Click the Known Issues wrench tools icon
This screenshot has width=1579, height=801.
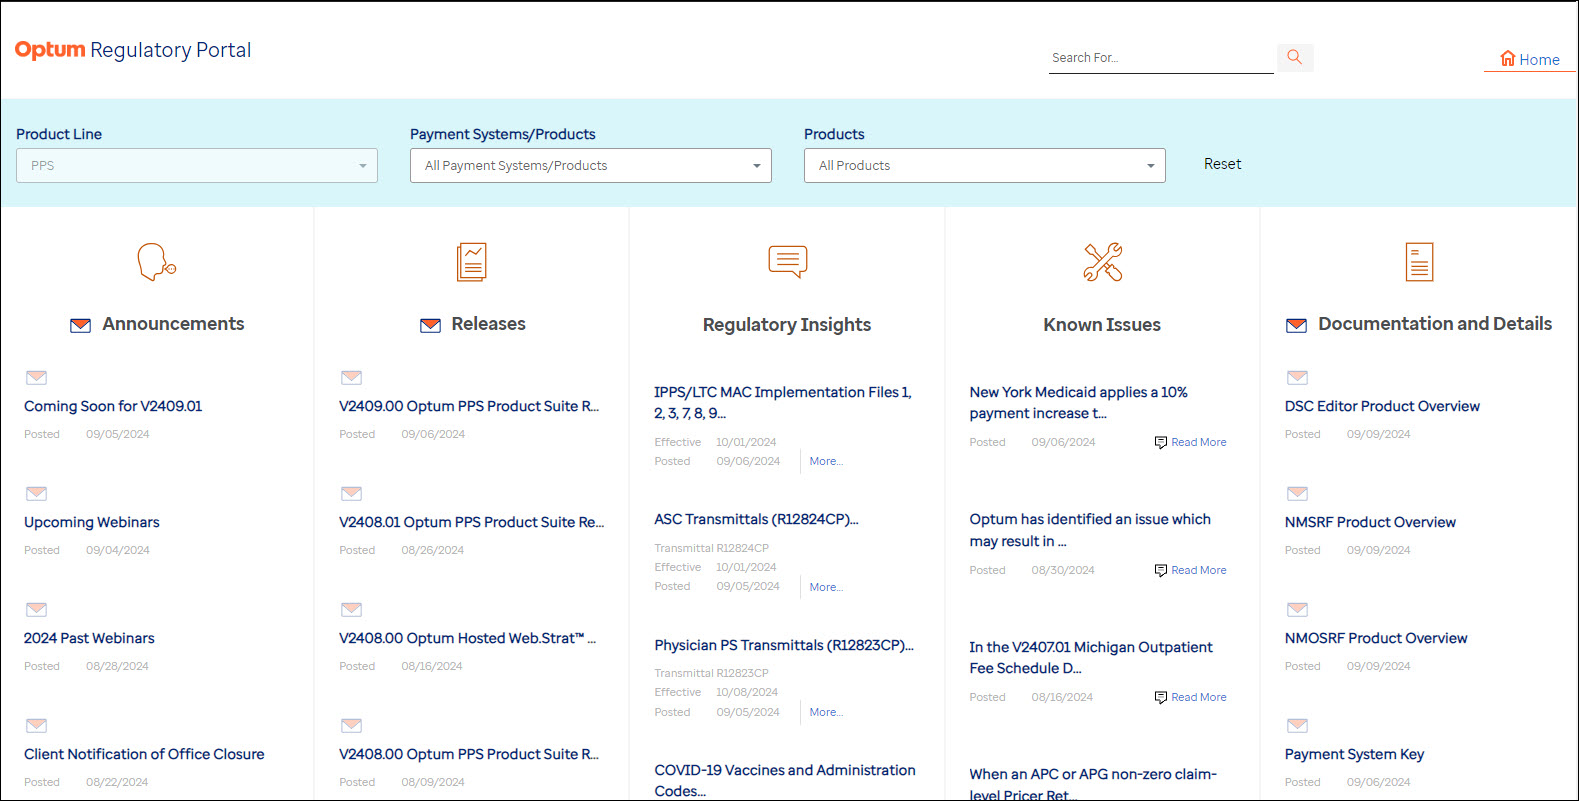[x=1103, y=262]
